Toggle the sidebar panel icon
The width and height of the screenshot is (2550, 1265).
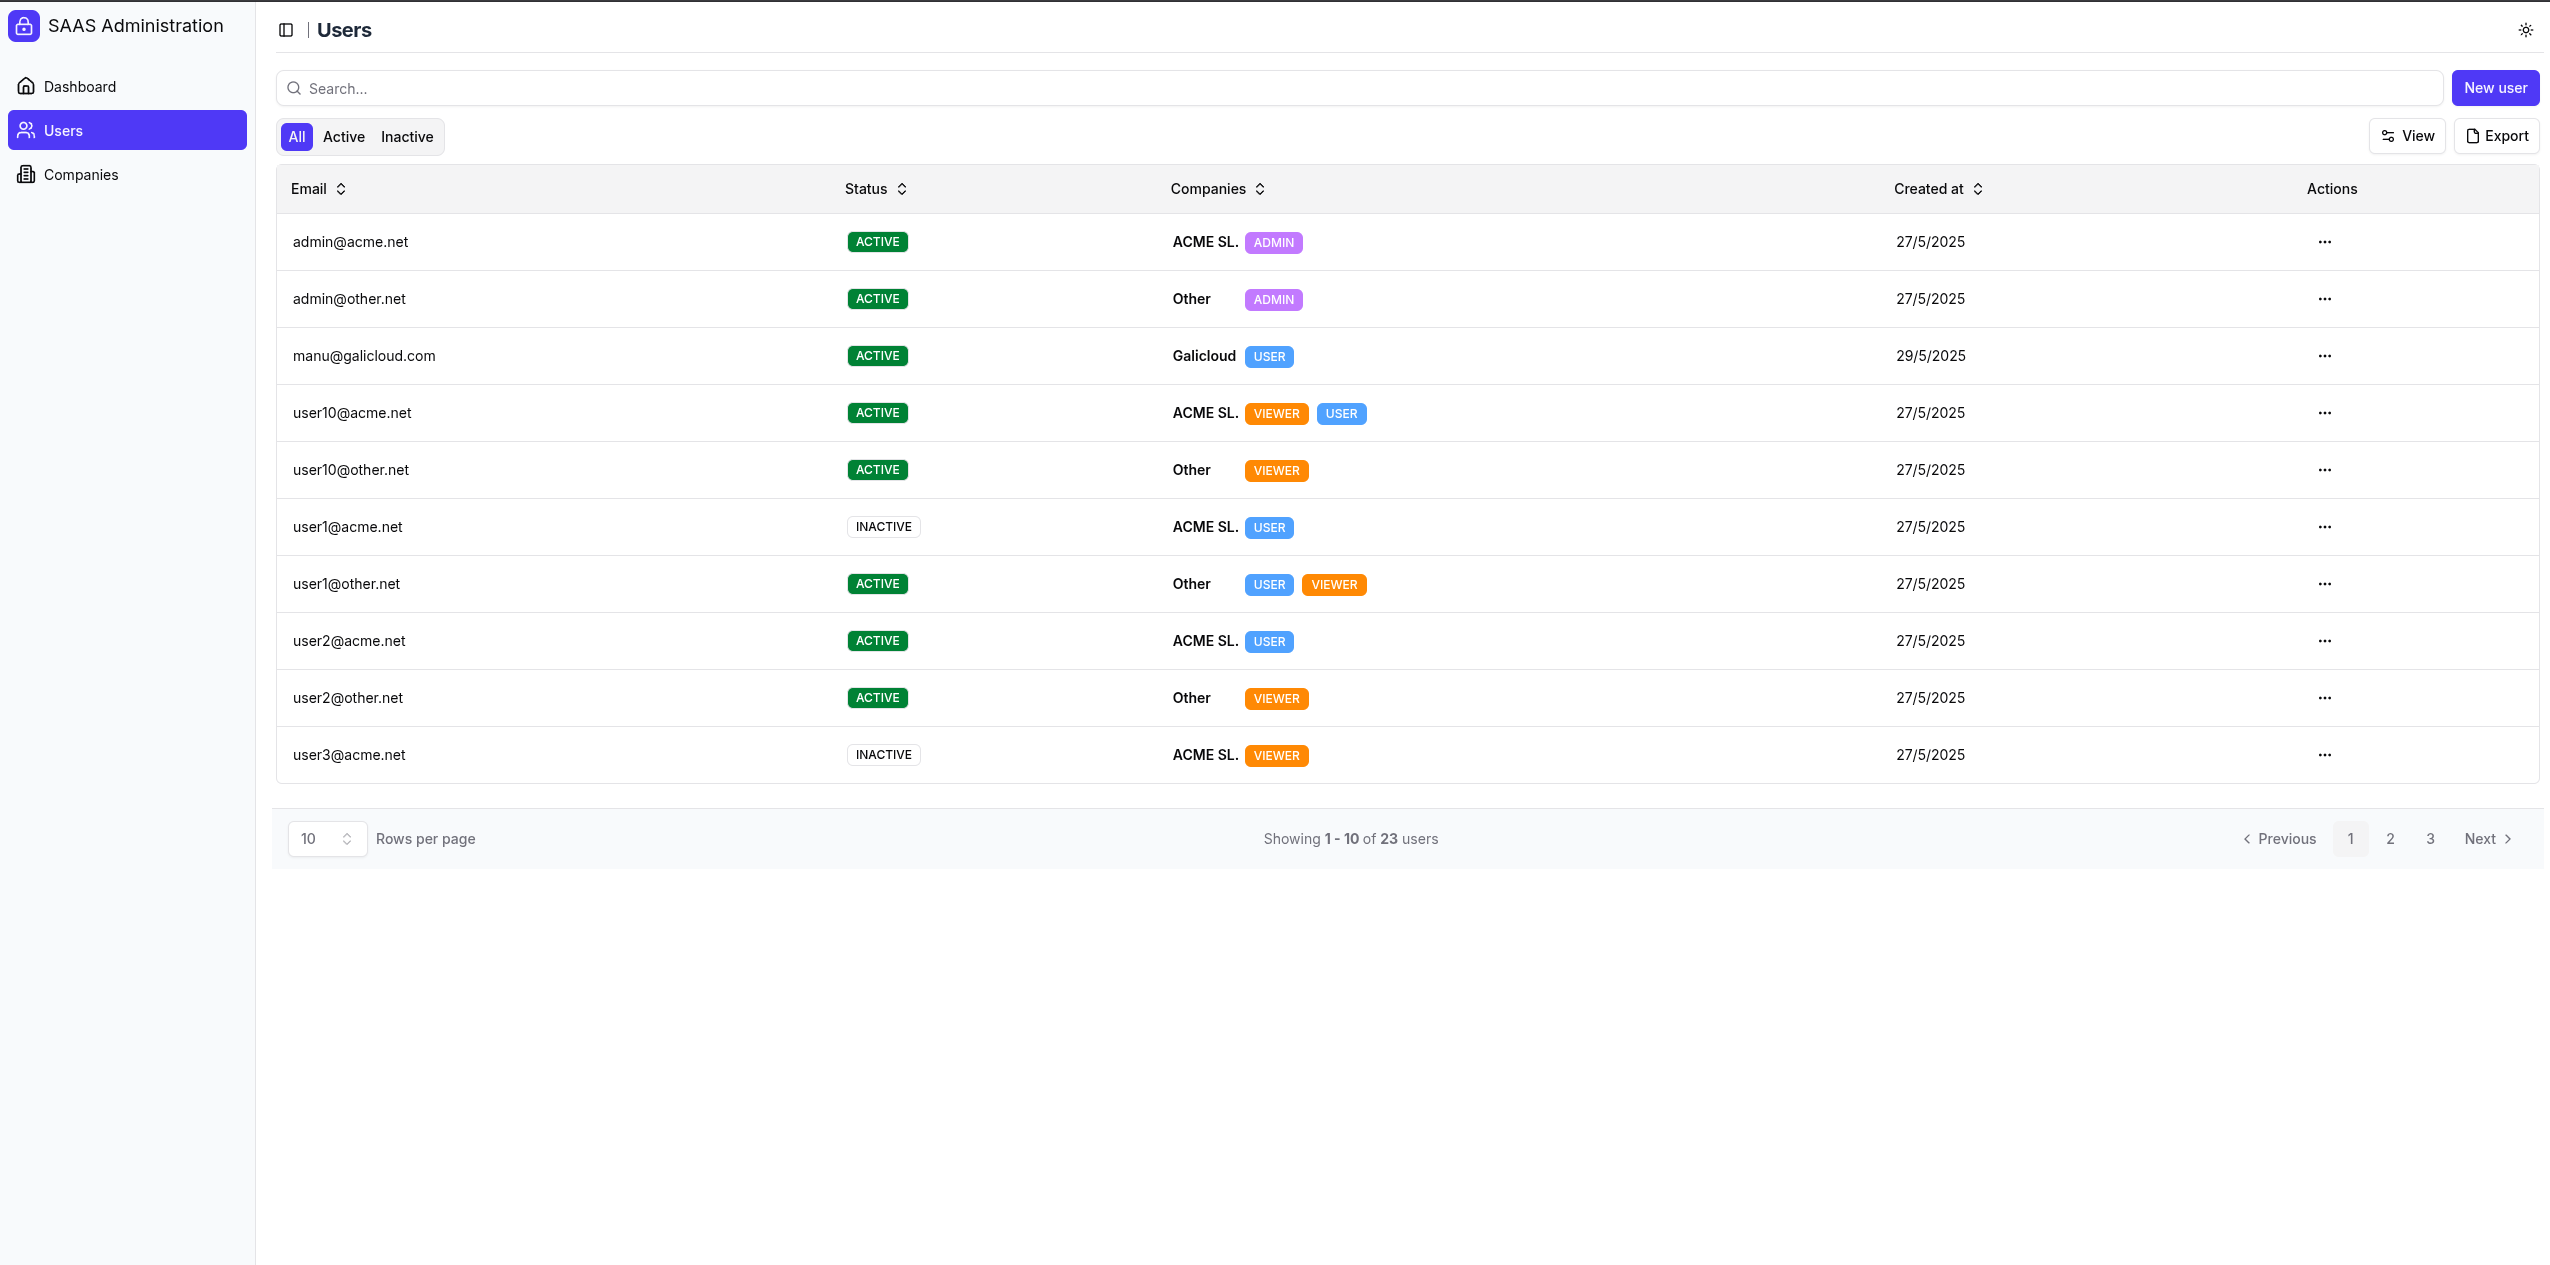(286, 30)
